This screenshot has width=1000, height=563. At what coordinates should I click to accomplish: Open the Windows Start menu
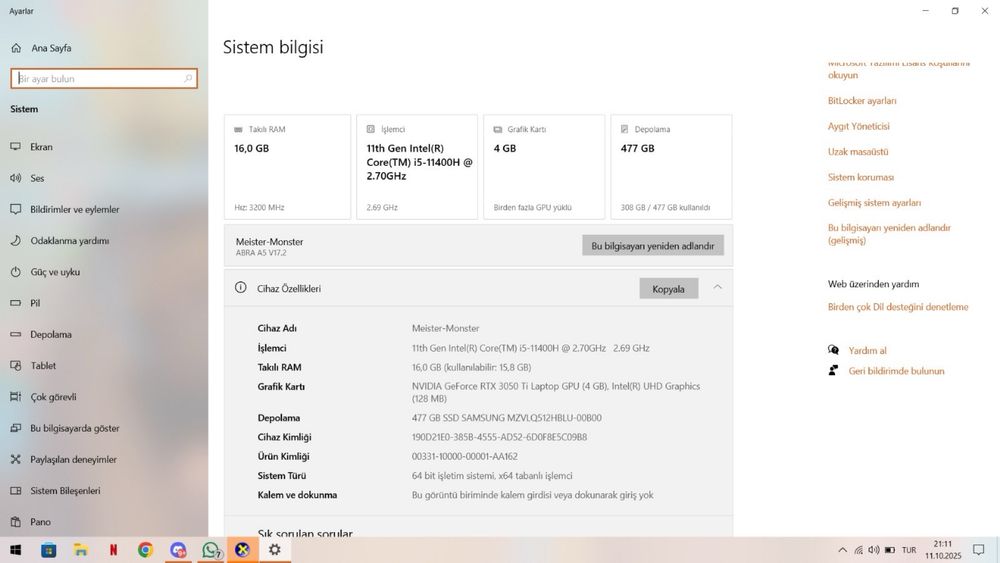(15, 550)
